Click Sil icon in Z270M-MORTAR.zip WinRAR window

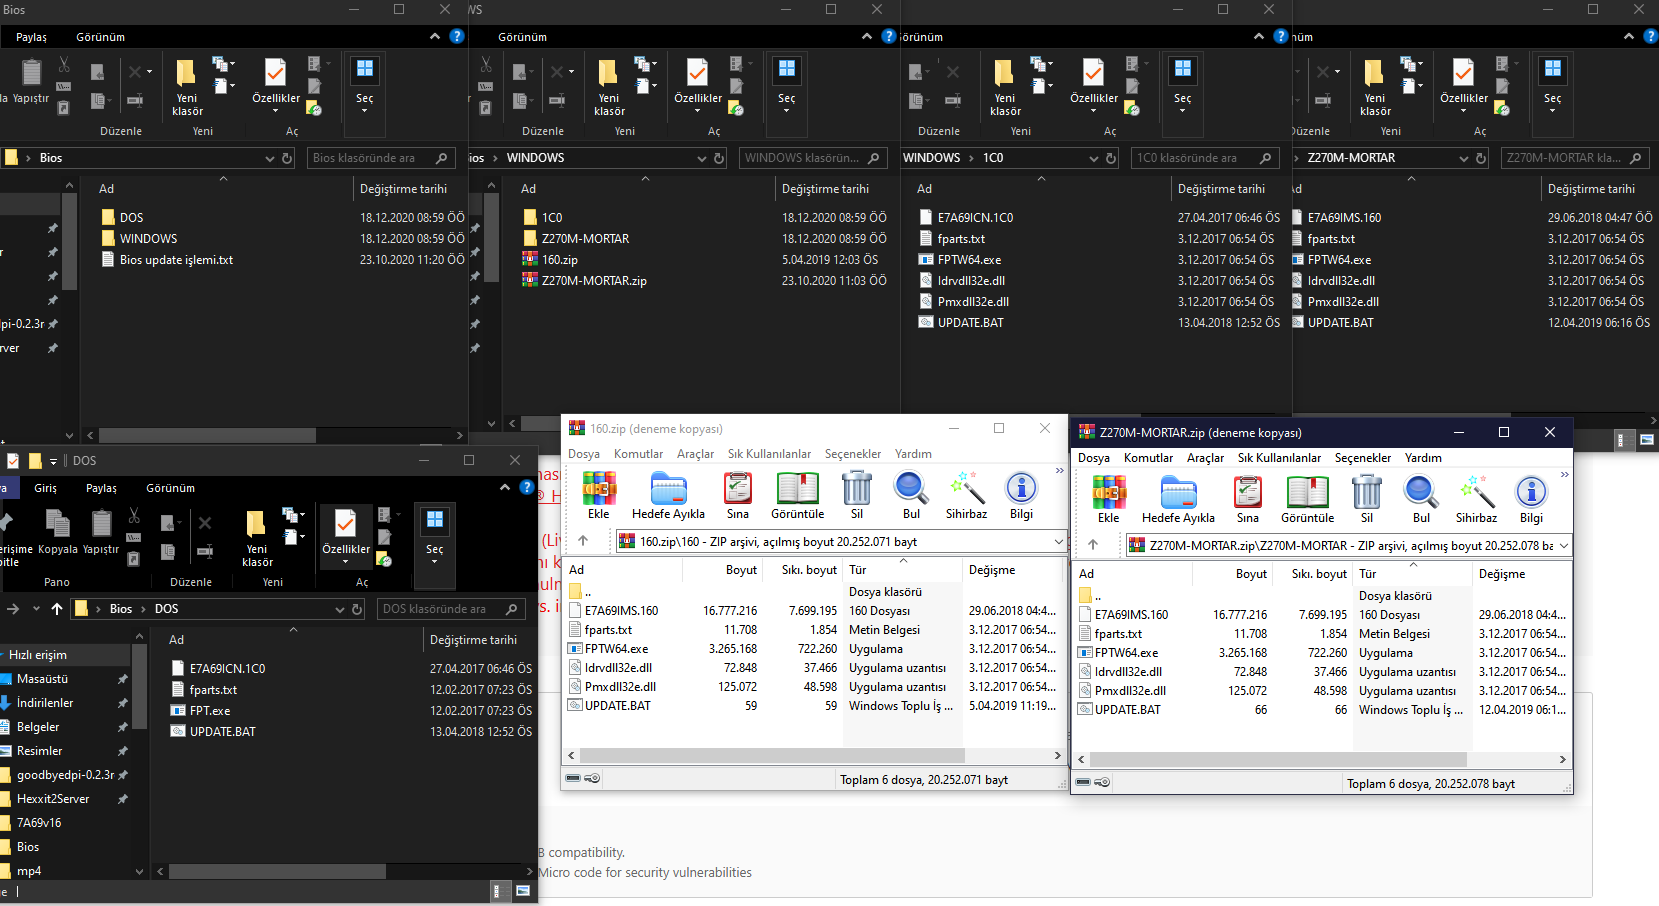click(x=1367, y=499)
